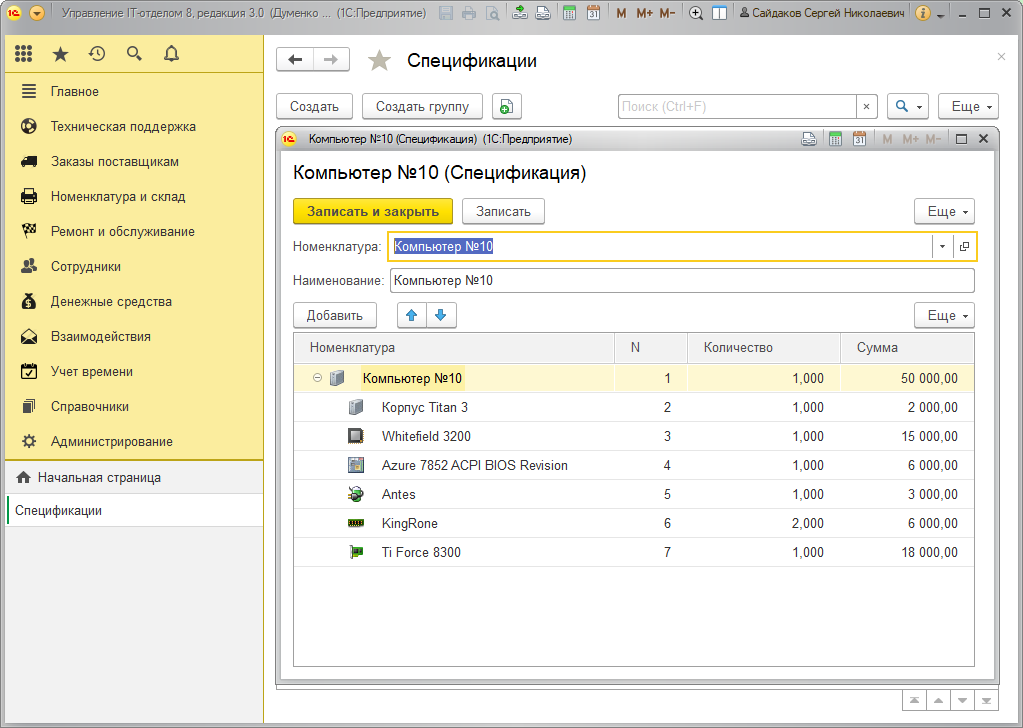The image size is (1023, 728).
Task: Open list Еще dropdown next to search
Action: coord(968,106)
